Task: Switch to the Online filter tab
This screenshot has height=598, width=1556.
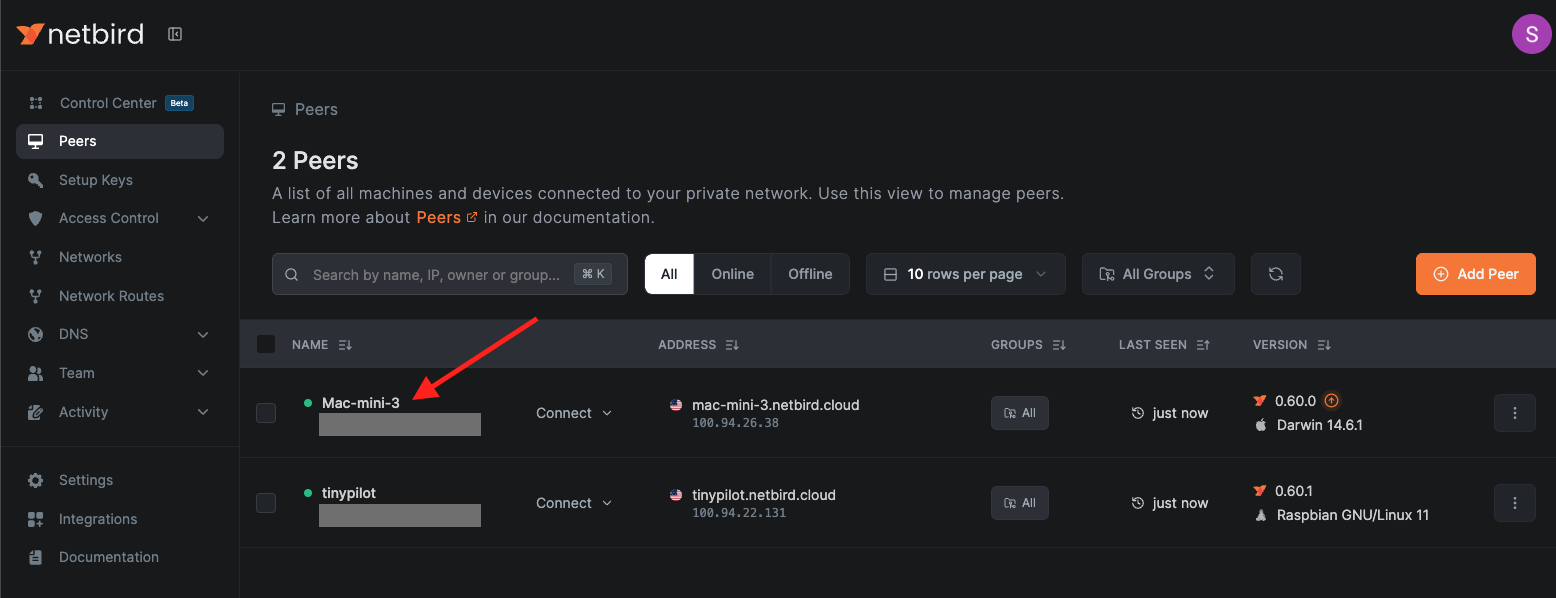Action: (732, 273)
